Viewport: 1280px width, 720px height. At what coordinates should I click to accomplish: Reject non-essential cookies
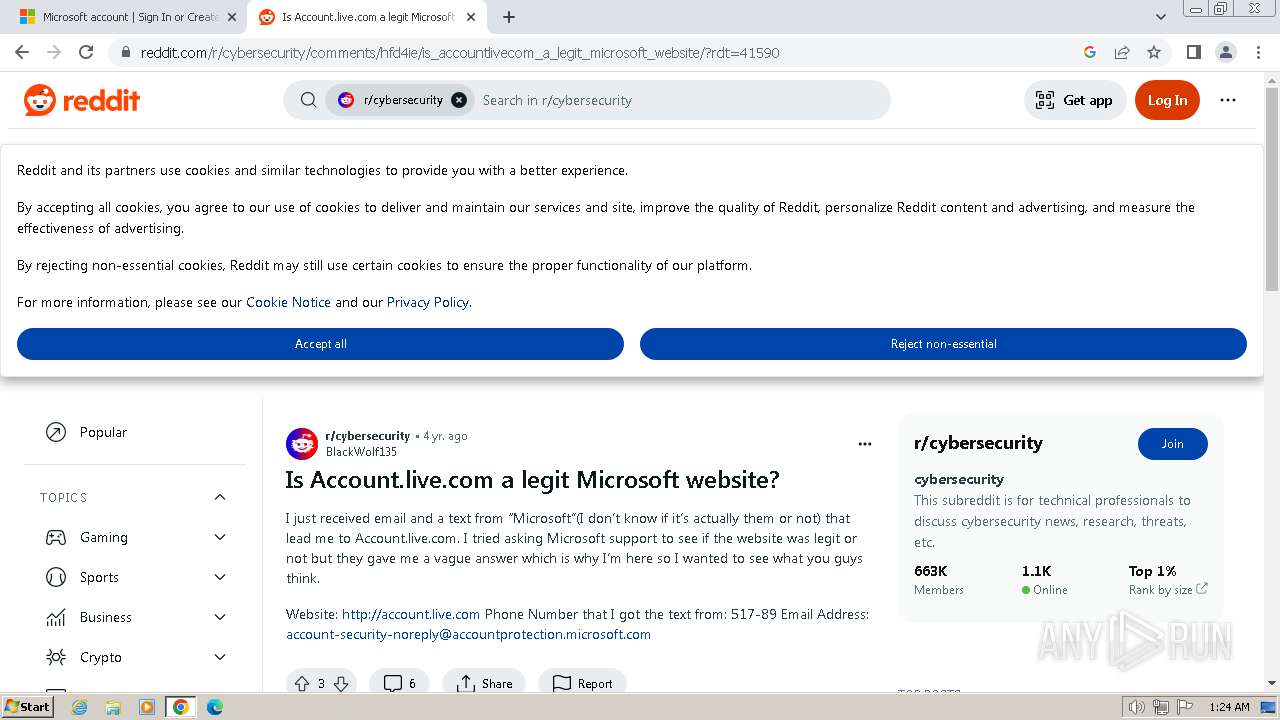943,344
